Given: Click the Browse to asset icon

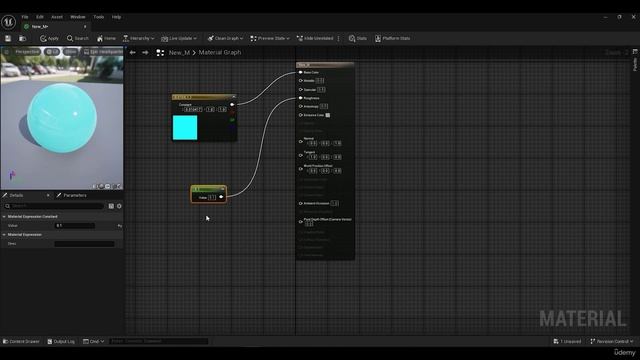Looking at the screenshot, I should pos(22,38).
